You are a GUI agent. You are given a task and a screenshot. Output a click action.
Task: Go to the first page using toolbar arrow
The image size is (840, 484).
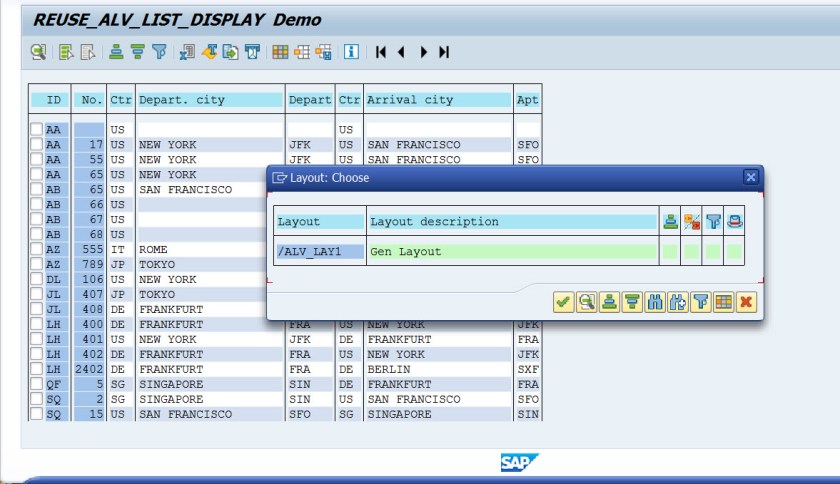381,52
